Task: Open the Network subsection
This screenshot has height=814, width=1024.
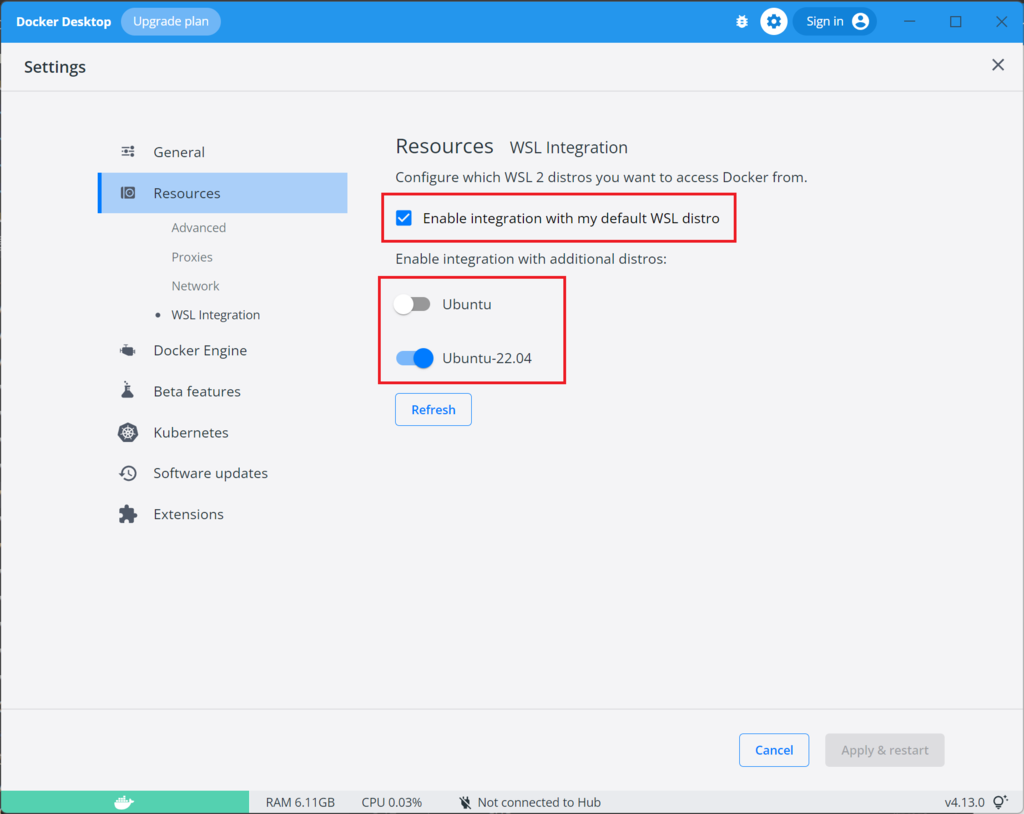Action: [x=195, y=285]
